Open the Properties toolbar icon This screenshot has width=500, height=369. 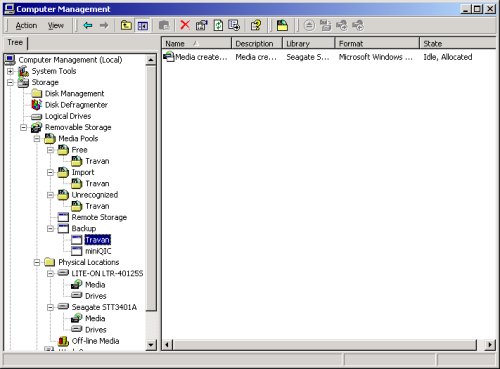(202, 25)
